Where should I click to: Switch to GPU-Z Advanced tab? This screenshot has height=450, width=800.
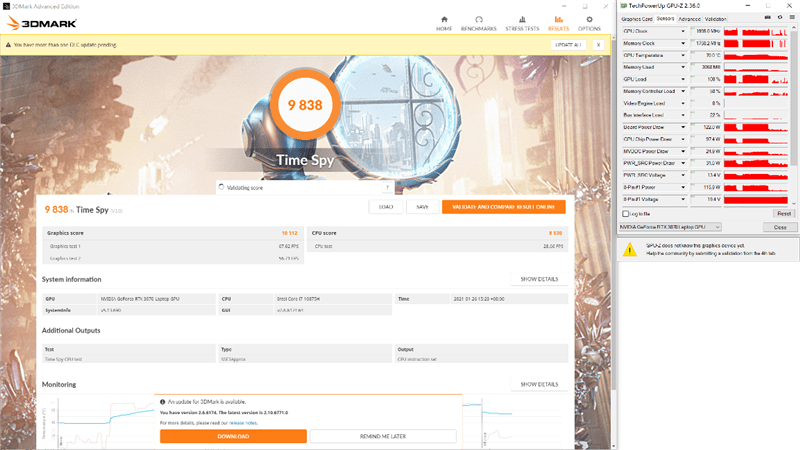689,19
